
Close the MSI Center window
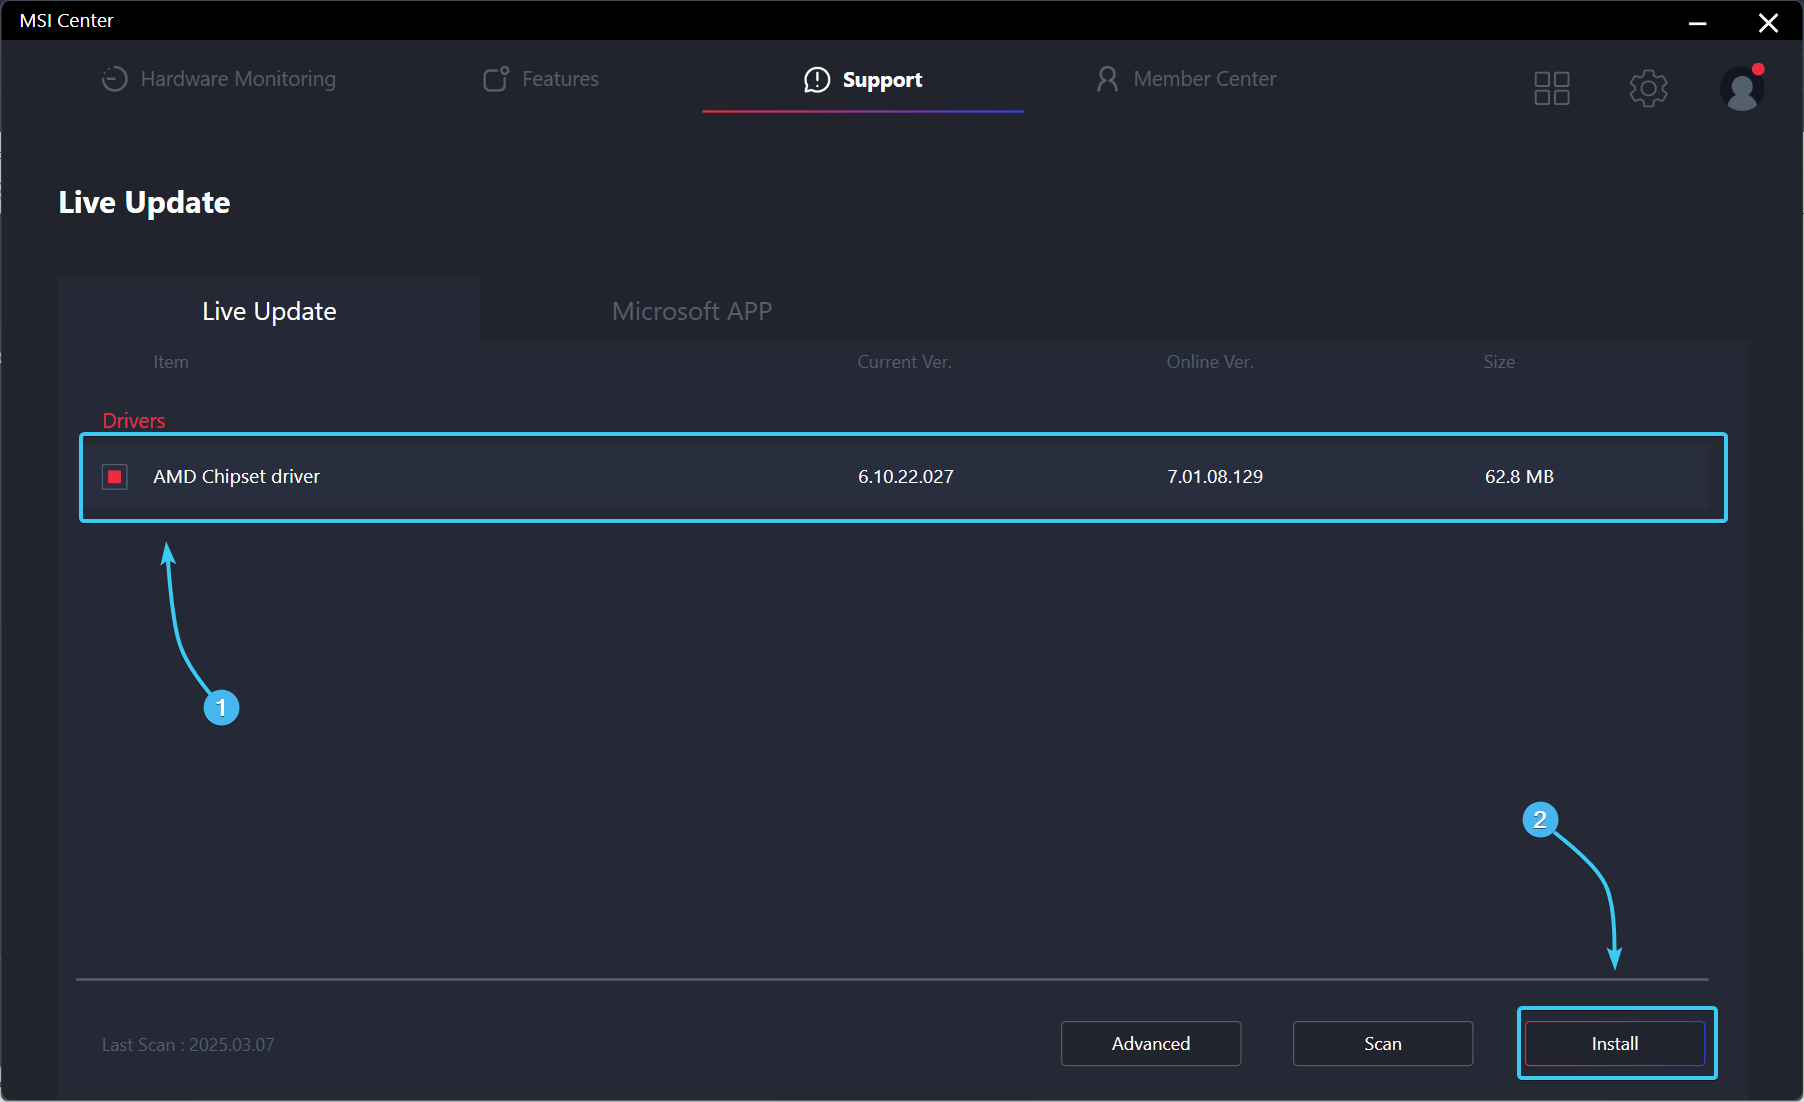(1768, 22)
